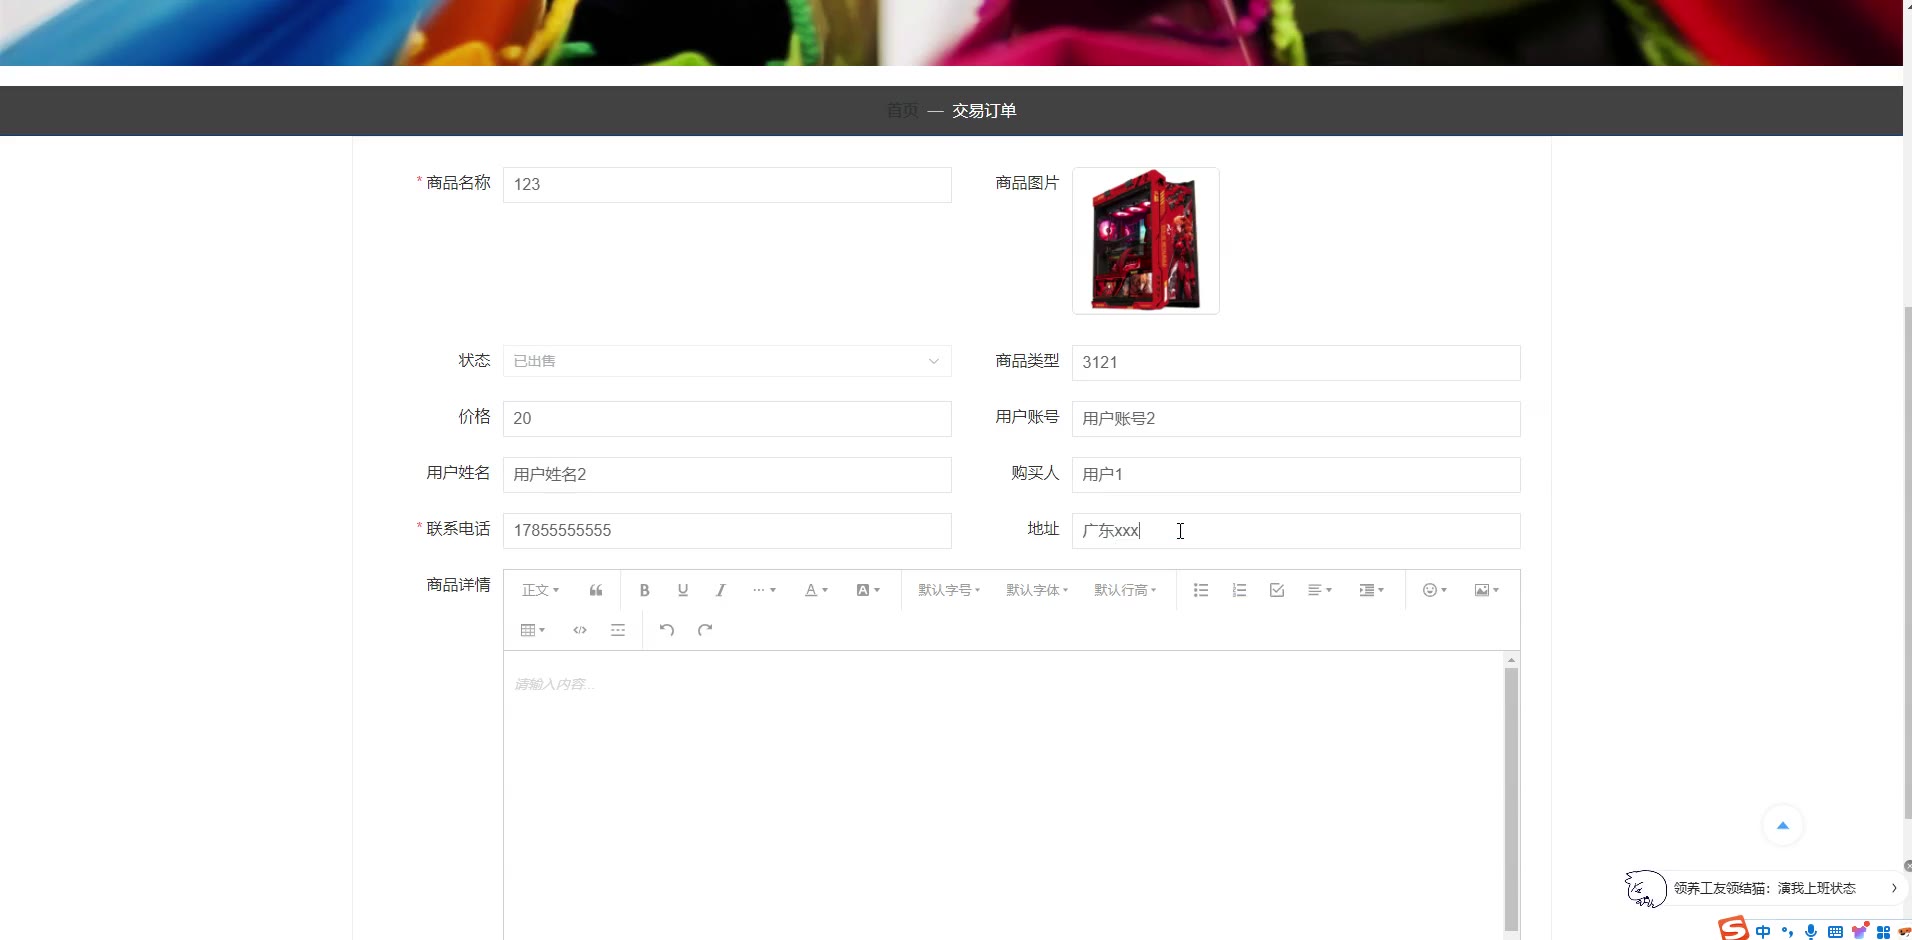
Task: Open Sogou toolbox grid icon
Action: (1884, 932)
